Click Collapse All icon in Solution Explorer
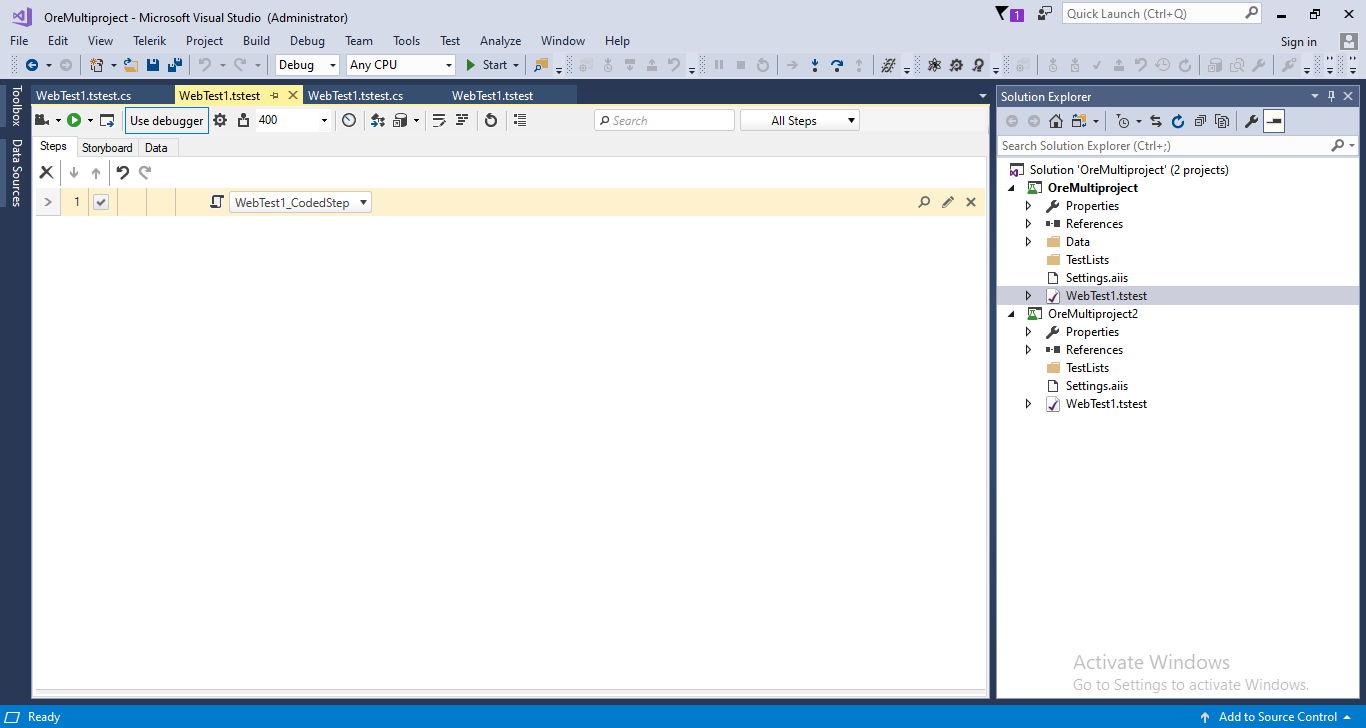The image size is (1366, 728). (1200, 121)
